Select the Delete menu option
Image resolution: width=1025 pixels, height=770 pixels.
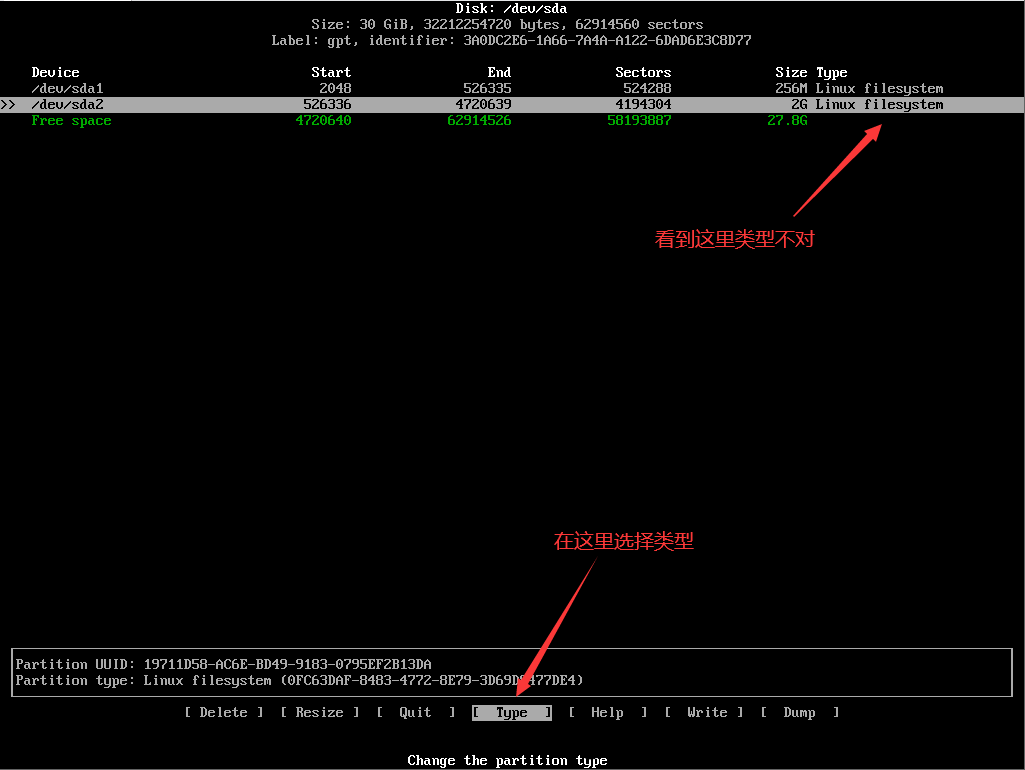coord(224,712)
